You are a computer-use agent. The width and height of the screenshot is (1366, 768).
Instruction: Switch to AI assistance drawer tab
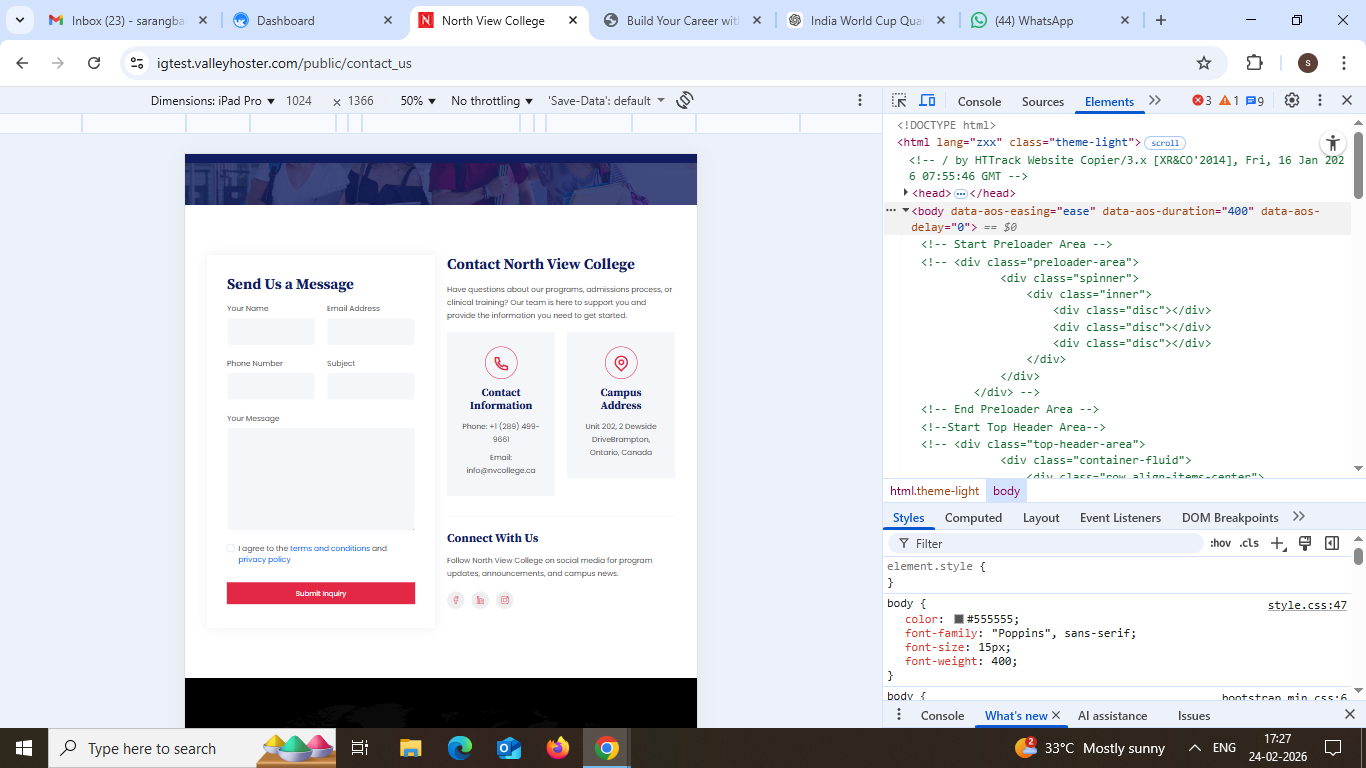[1112, 715]
